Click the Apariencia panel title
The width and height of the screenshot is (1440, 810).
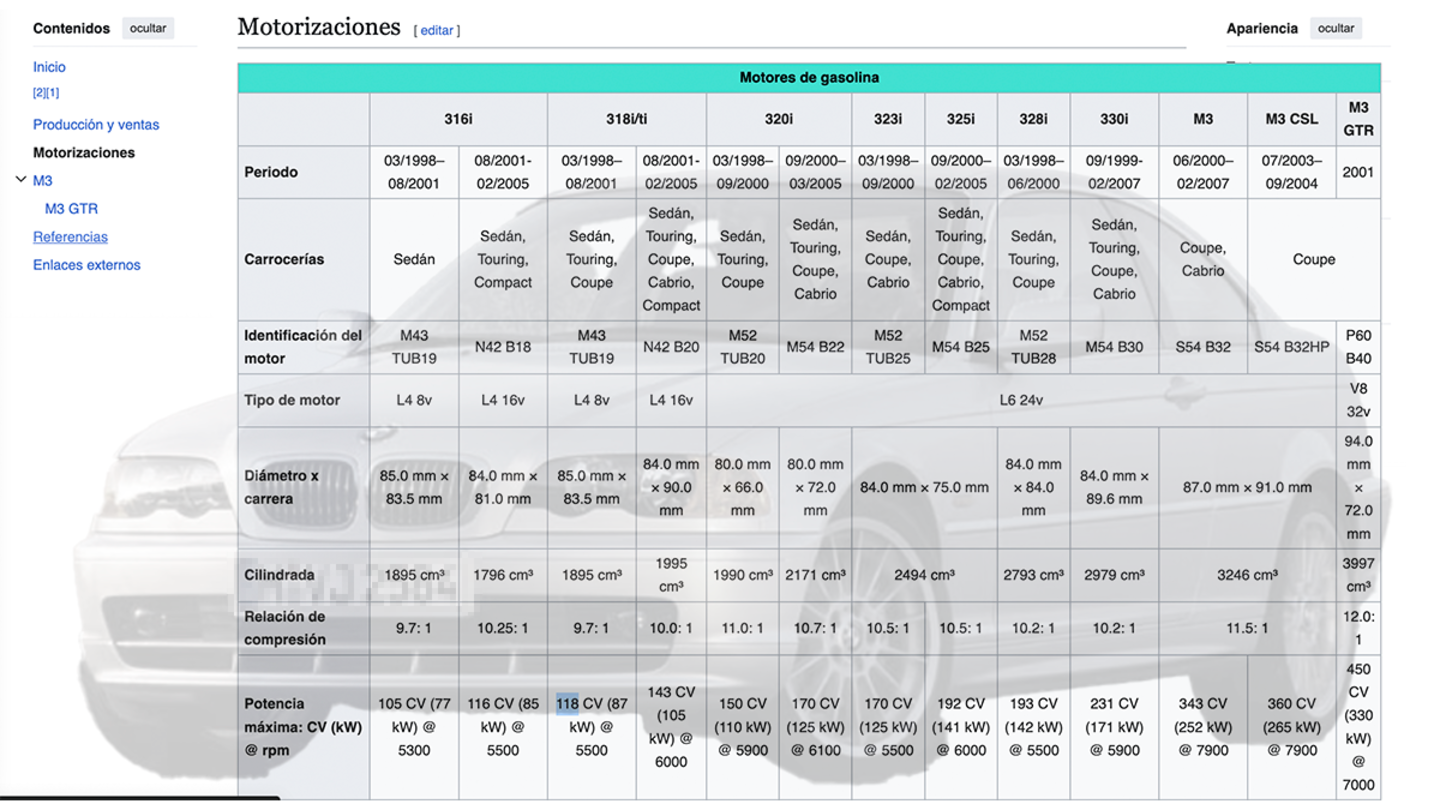point(1262,28)
